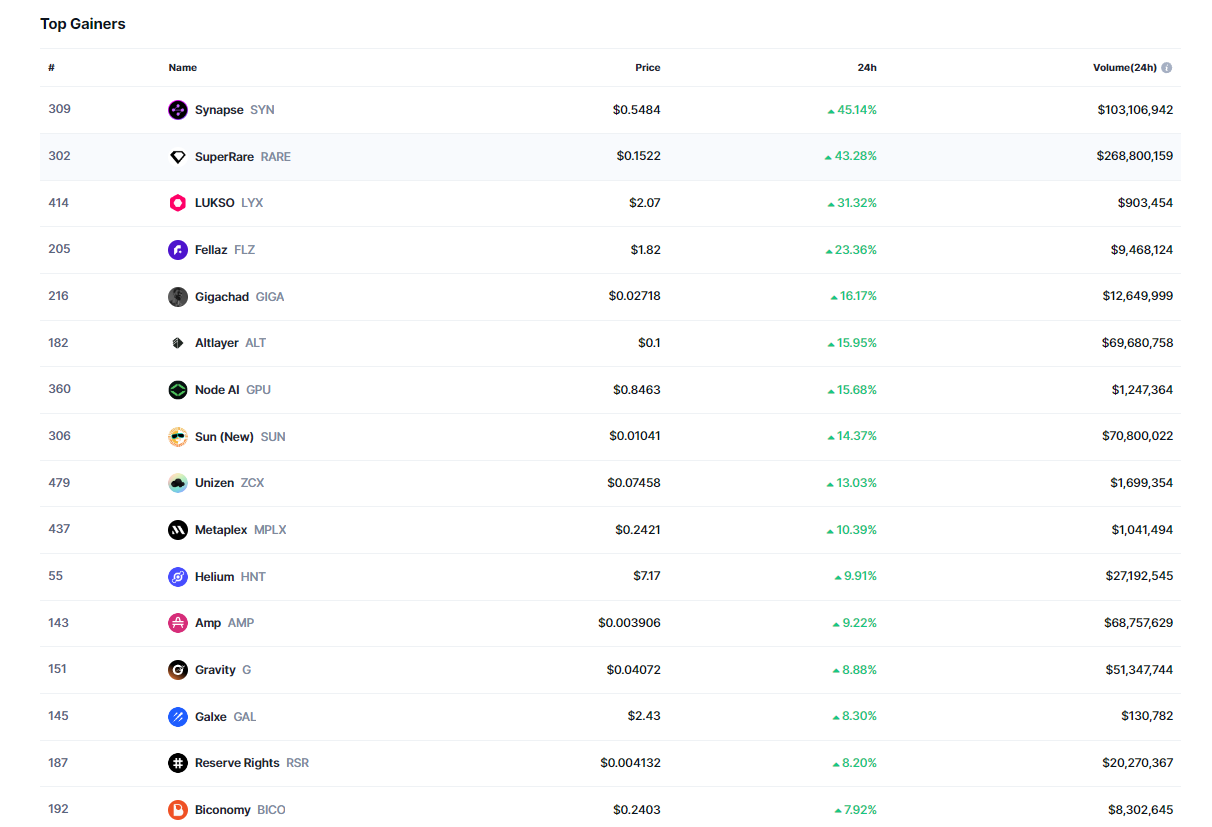Click the Volume(24h) info icon
The height and width of the screenshot is (827, 1212).
1167,68
